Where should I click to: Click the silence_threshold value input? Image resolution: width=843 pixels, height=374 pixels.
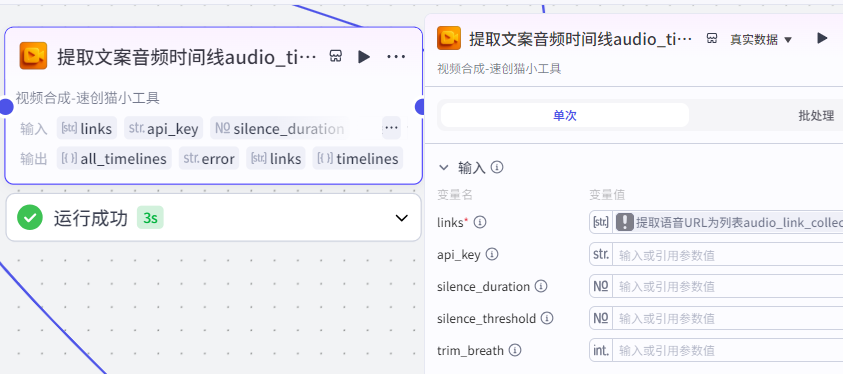[x=728, y=318]
